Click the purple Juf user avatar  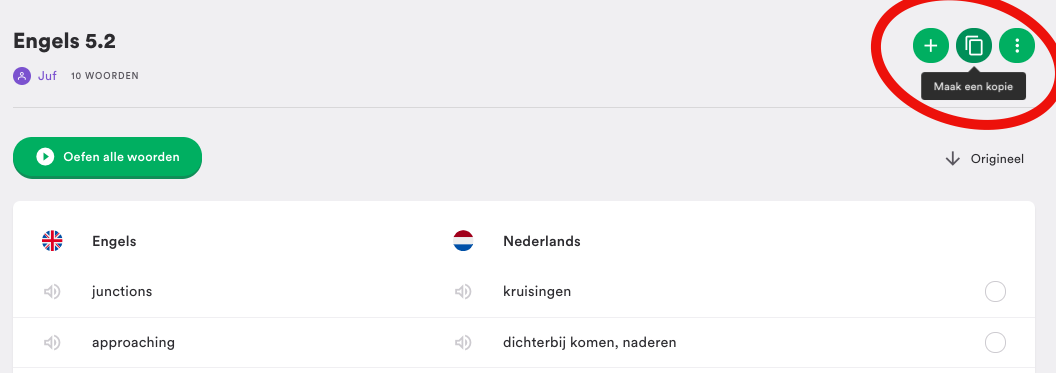tap(22, 75)
